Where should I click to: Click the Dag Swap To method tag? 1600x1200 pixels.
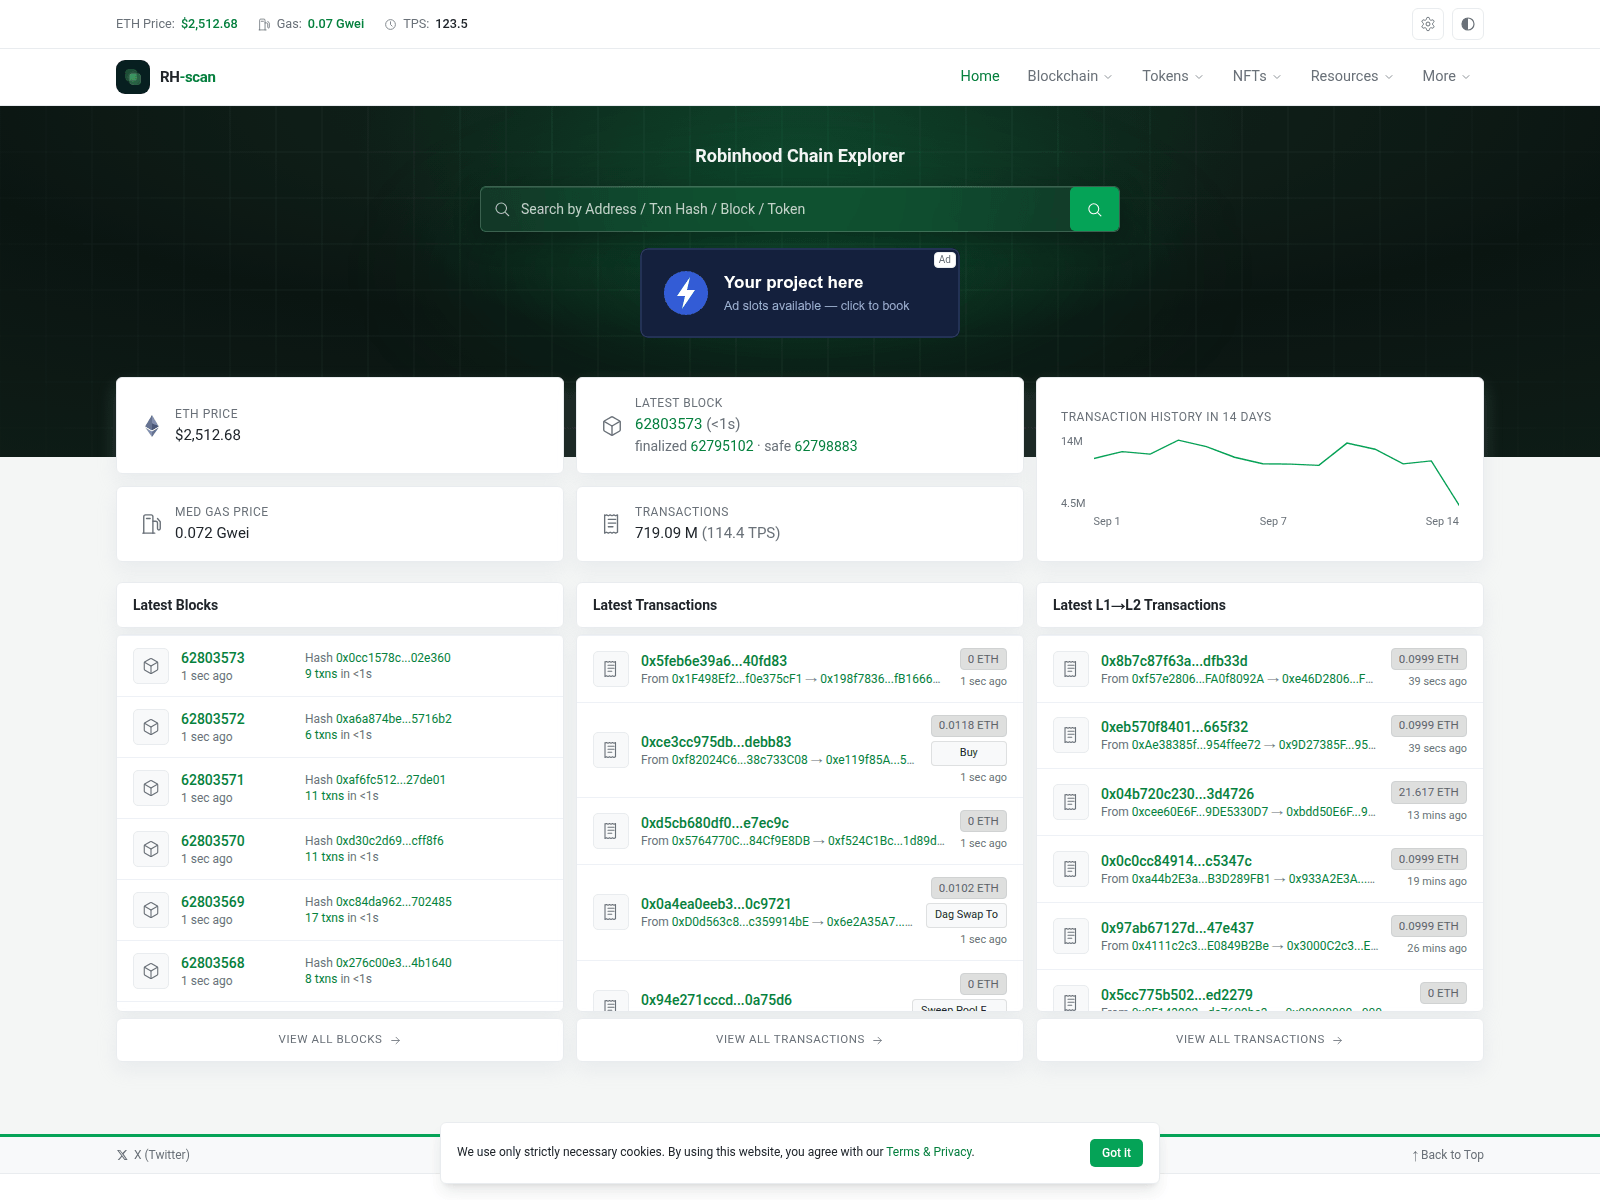click(x=966, y=915)
